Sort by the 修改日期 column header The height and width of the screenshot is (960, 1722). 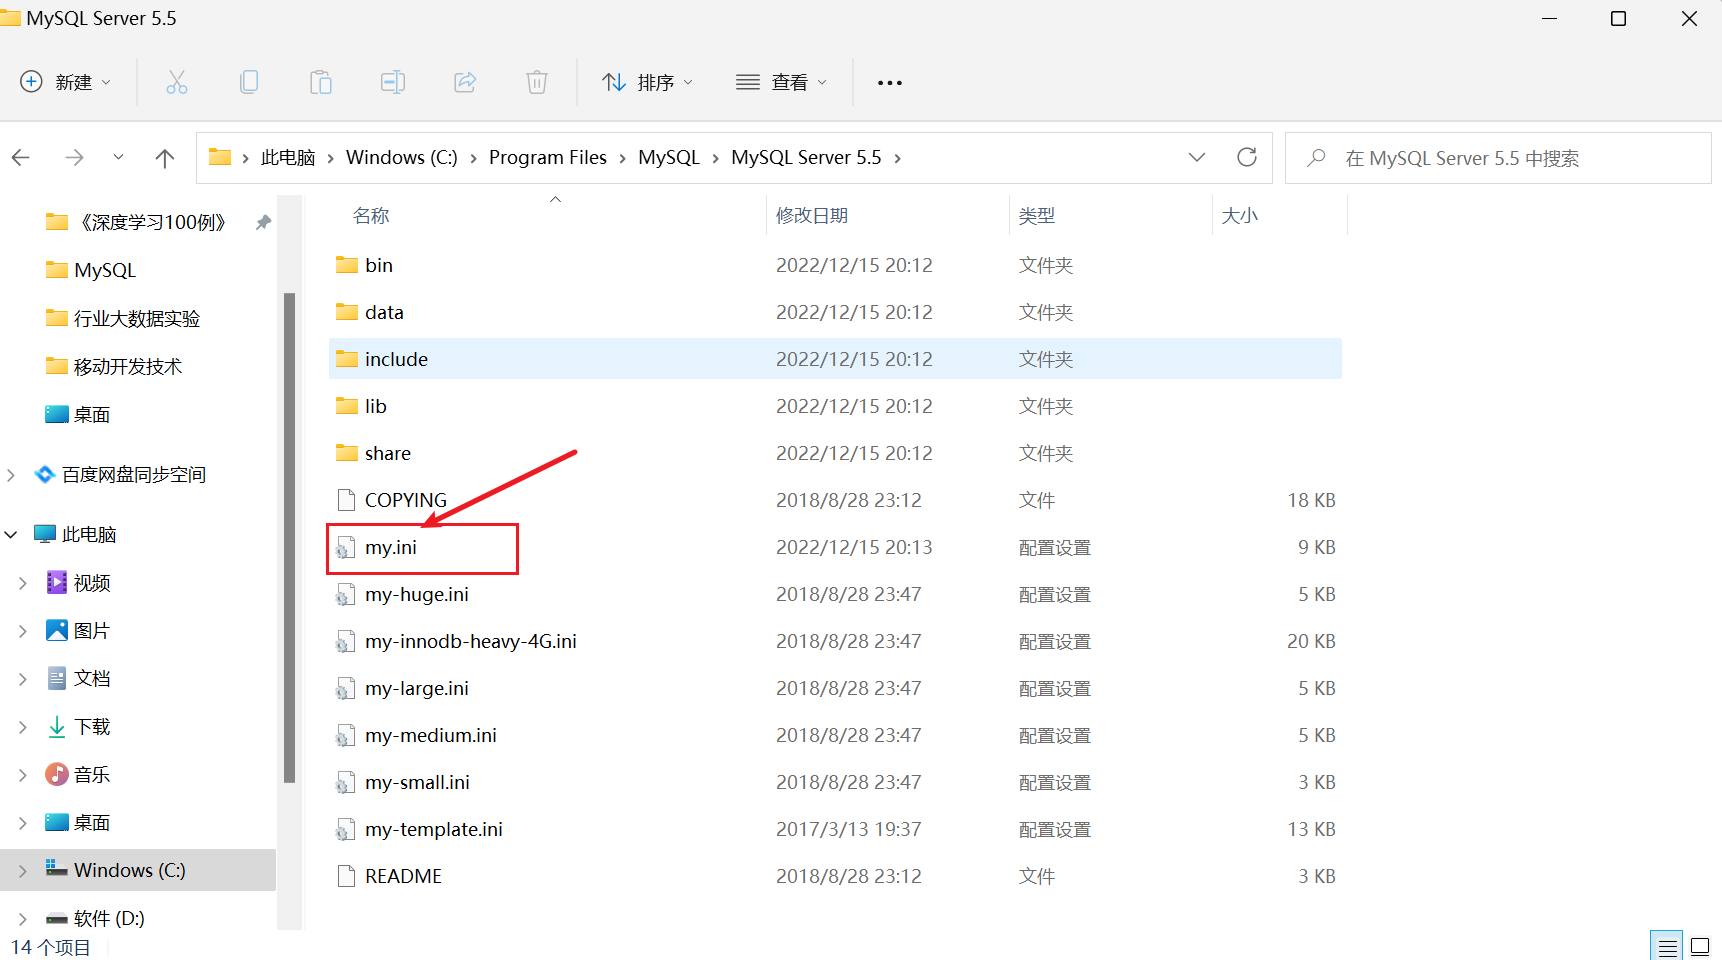pyautogui.click(x=812, y=215)
